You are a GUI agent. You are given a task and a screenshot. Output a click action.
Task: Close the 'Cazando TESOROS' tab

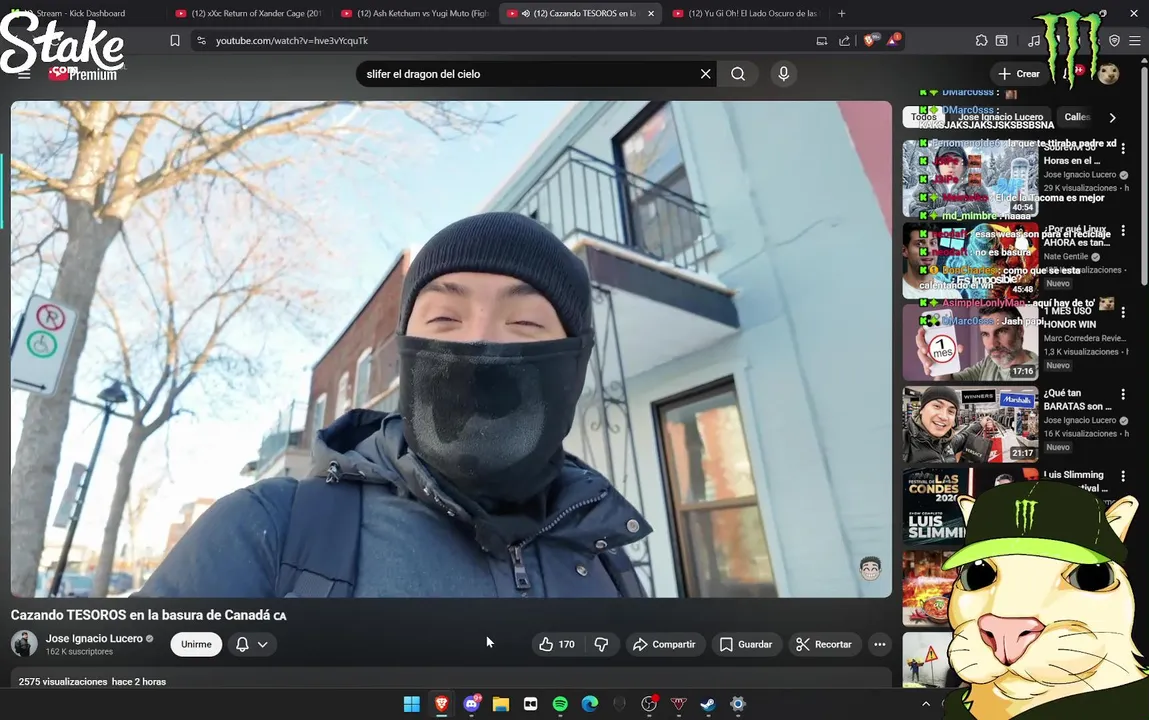click(x=651, y=13)
